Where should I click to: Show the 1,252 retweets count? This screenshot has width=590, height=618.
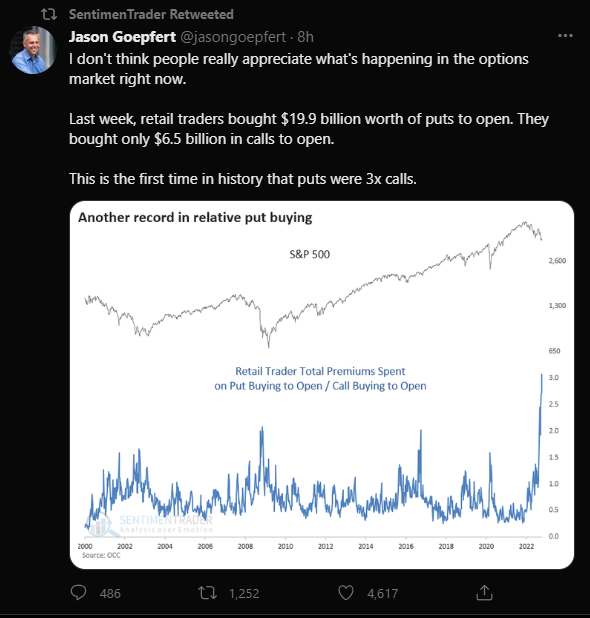(244, 594)
